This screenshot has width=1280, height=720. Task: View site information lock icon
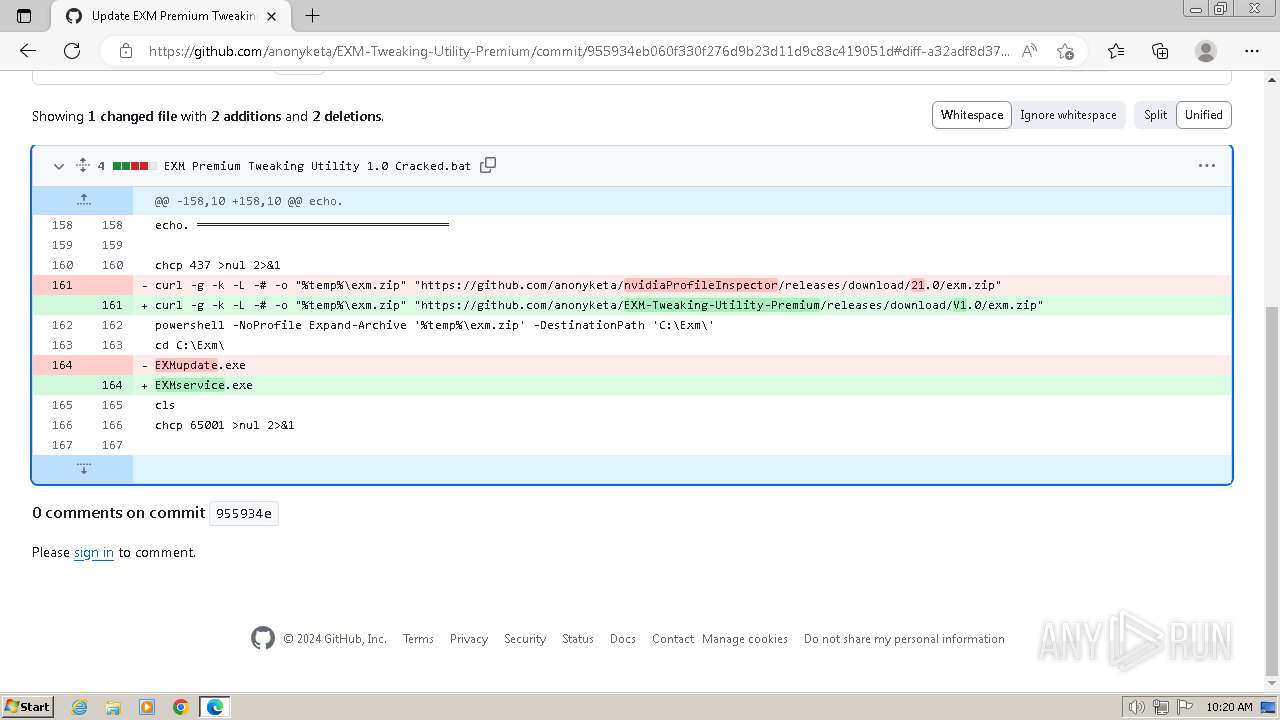pyautogui.click(x=126, y=51)
